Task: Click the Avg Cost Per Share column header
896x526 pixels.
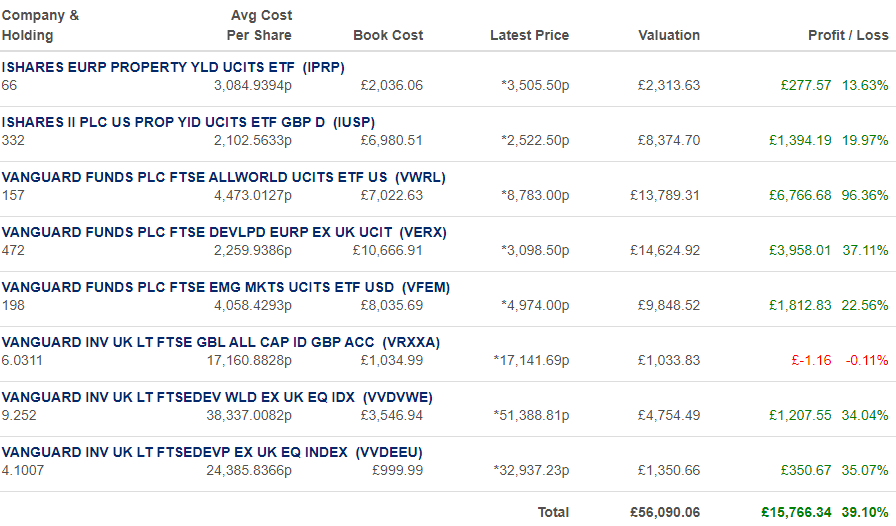Action: (259, 25)
